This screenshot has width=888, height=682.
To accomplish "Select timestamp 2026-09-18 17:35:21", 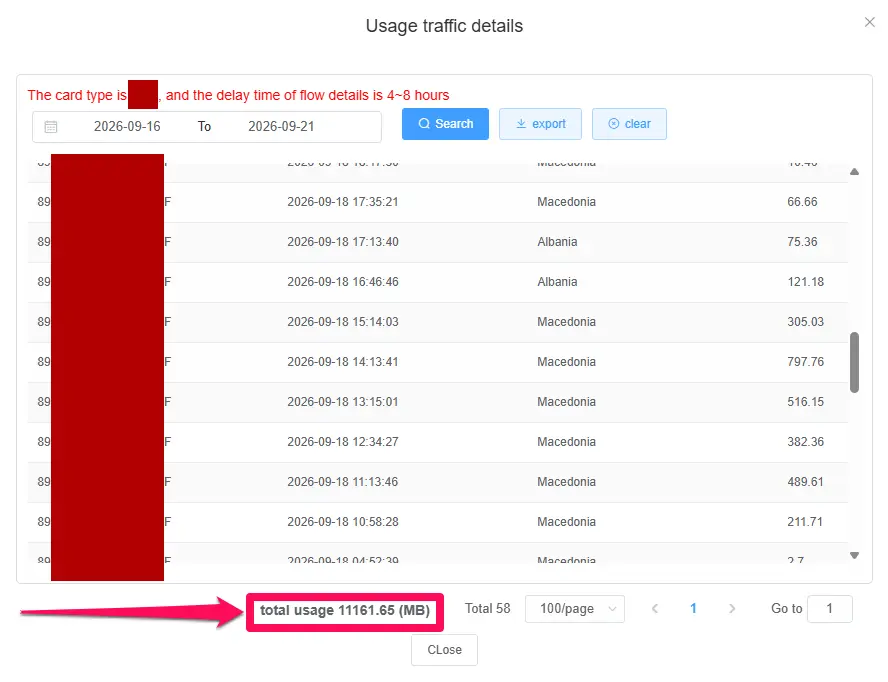I will click(x=343, y=202).
